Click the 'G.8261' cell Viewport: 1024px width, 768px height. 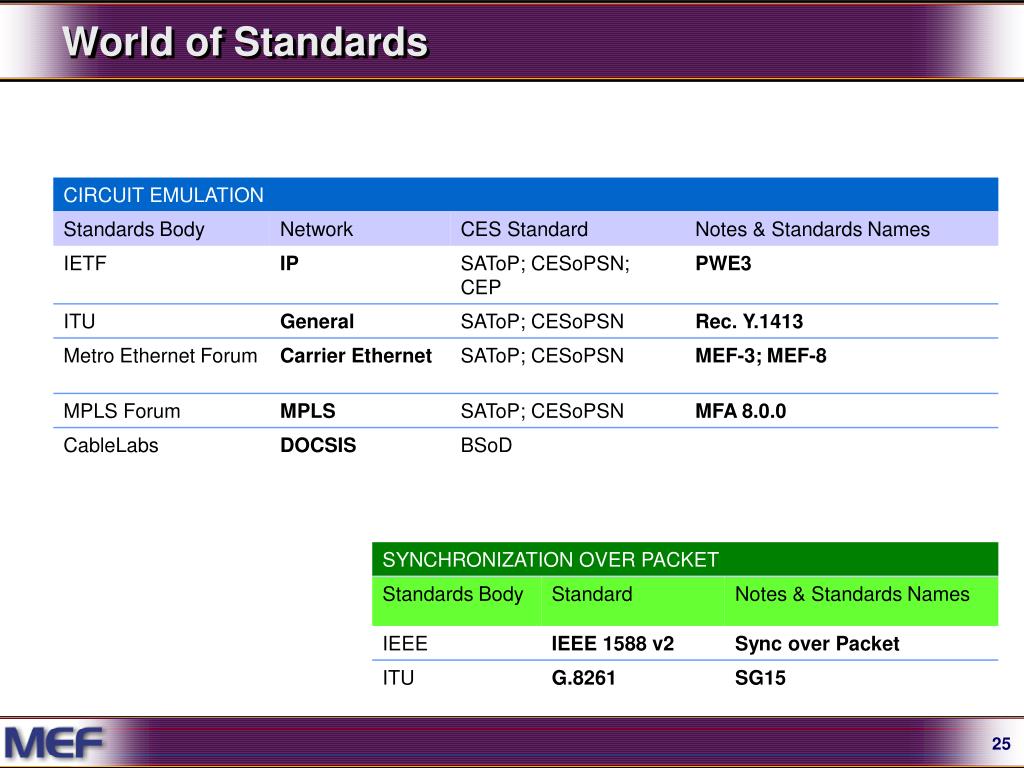[584, 677]
